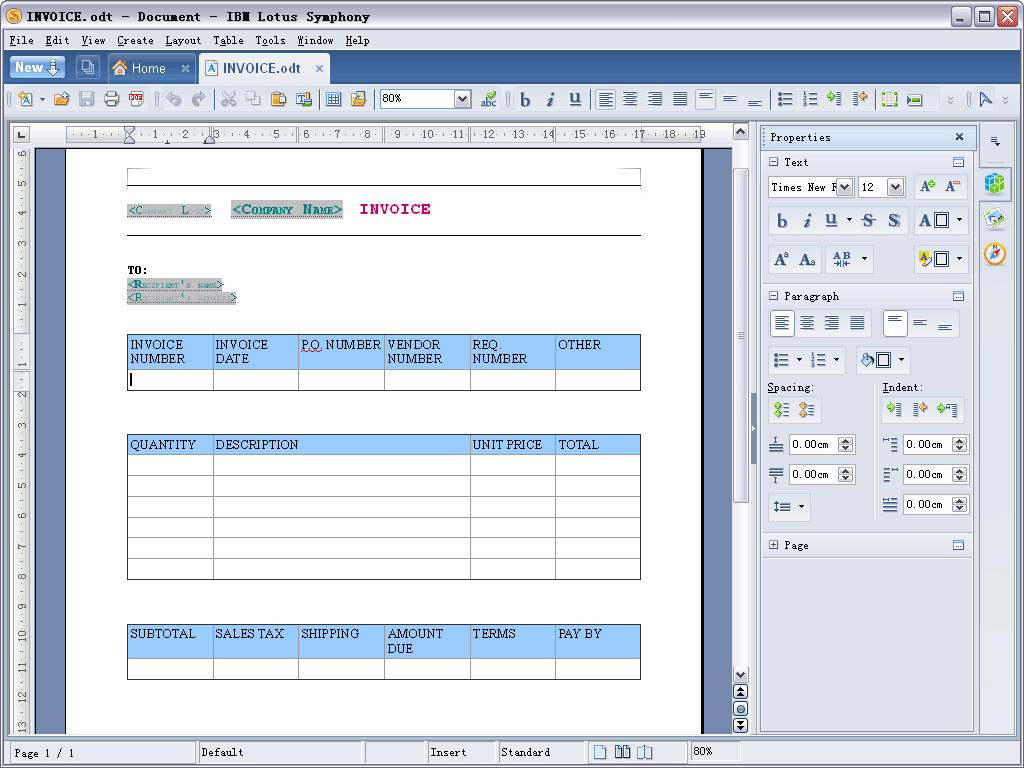Click the strikethrough icon in Text panel
Viewport: 1024px width, 768px height.
(x=869, y=221)
